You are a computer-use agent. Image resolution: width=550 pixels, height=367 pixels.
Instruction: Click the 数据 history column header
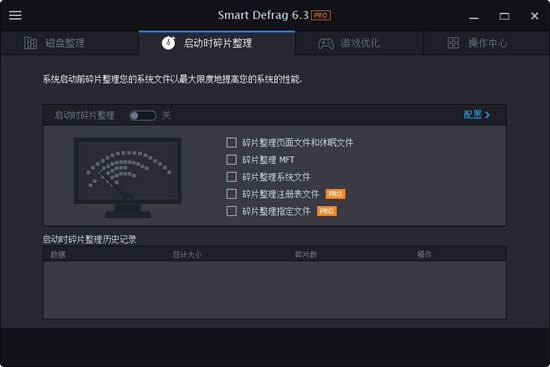tap(58, 254)
